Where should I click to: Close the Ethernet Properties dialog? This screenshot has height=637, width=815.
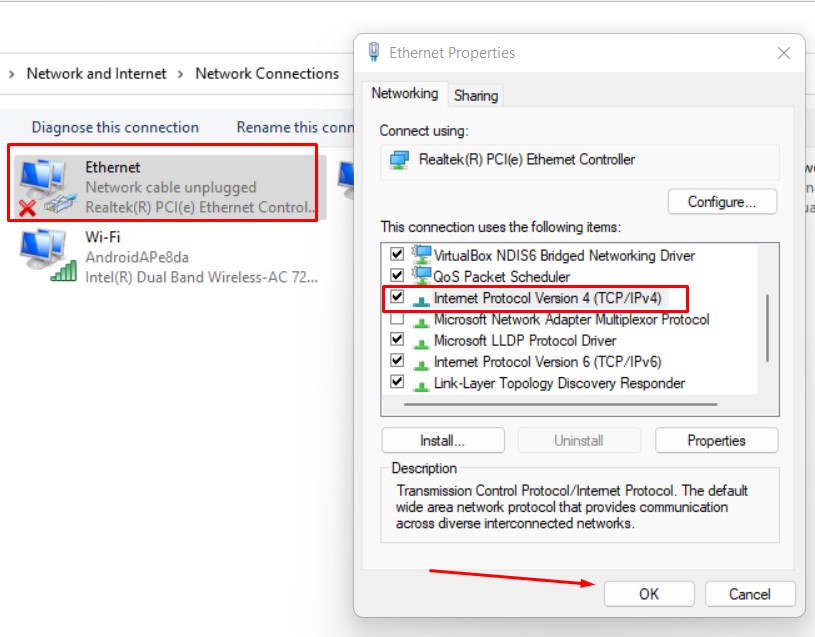pos(784,53)
